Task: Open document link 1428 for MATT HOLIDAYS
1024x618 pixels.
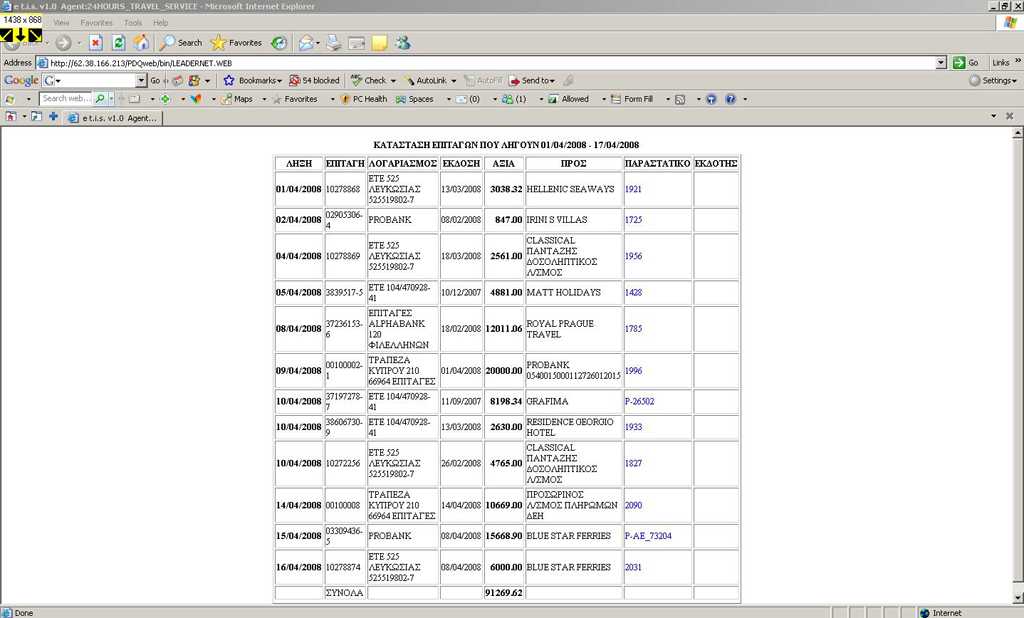Action: point(633,293)
